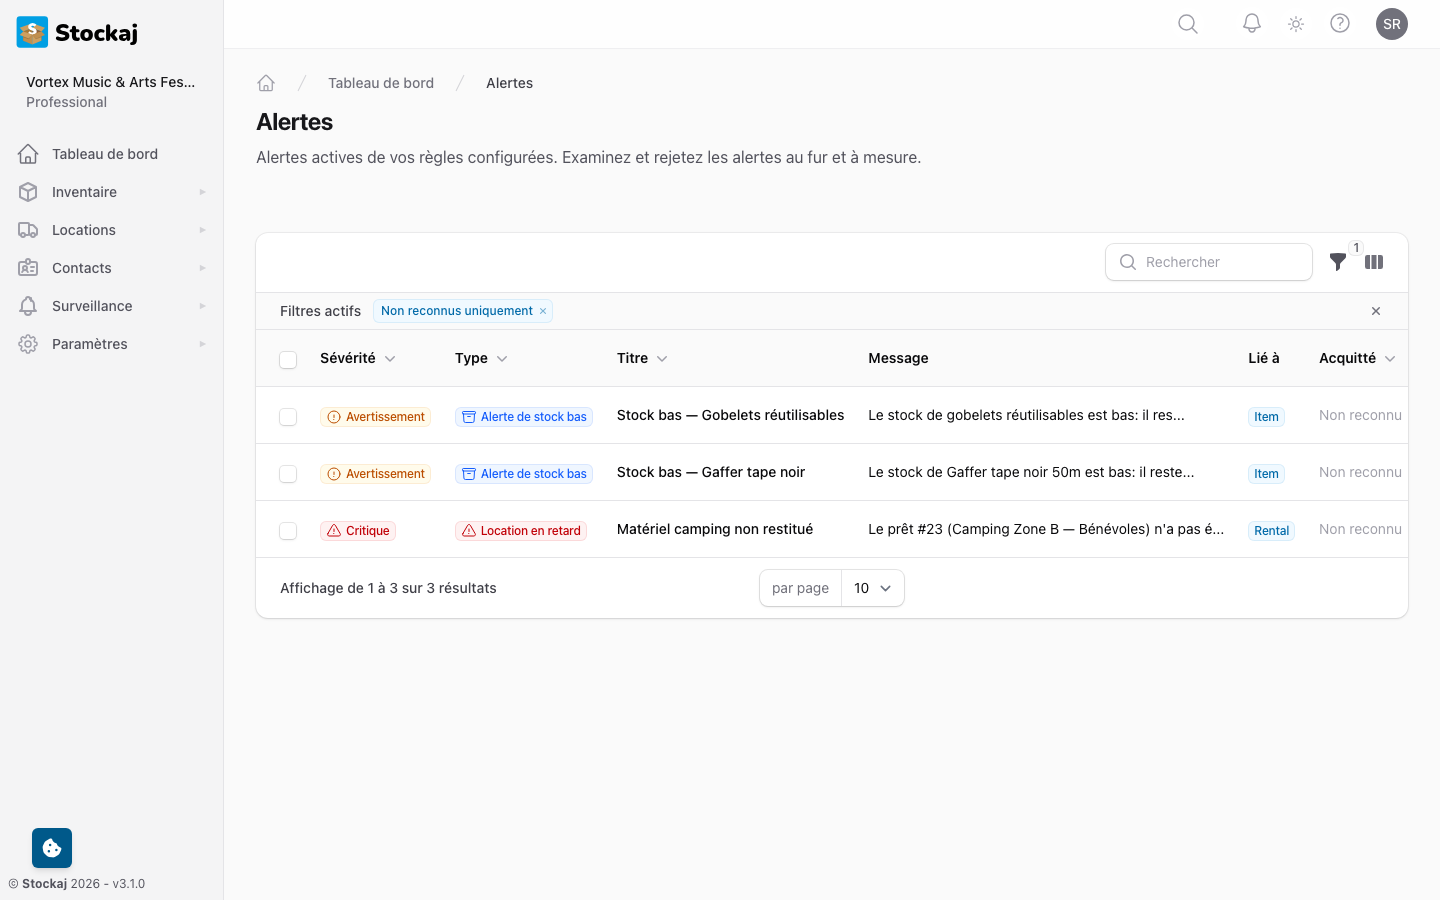Sort by the Sévérité column dropdown
The image size is (1440, 900).
(357, 358)
